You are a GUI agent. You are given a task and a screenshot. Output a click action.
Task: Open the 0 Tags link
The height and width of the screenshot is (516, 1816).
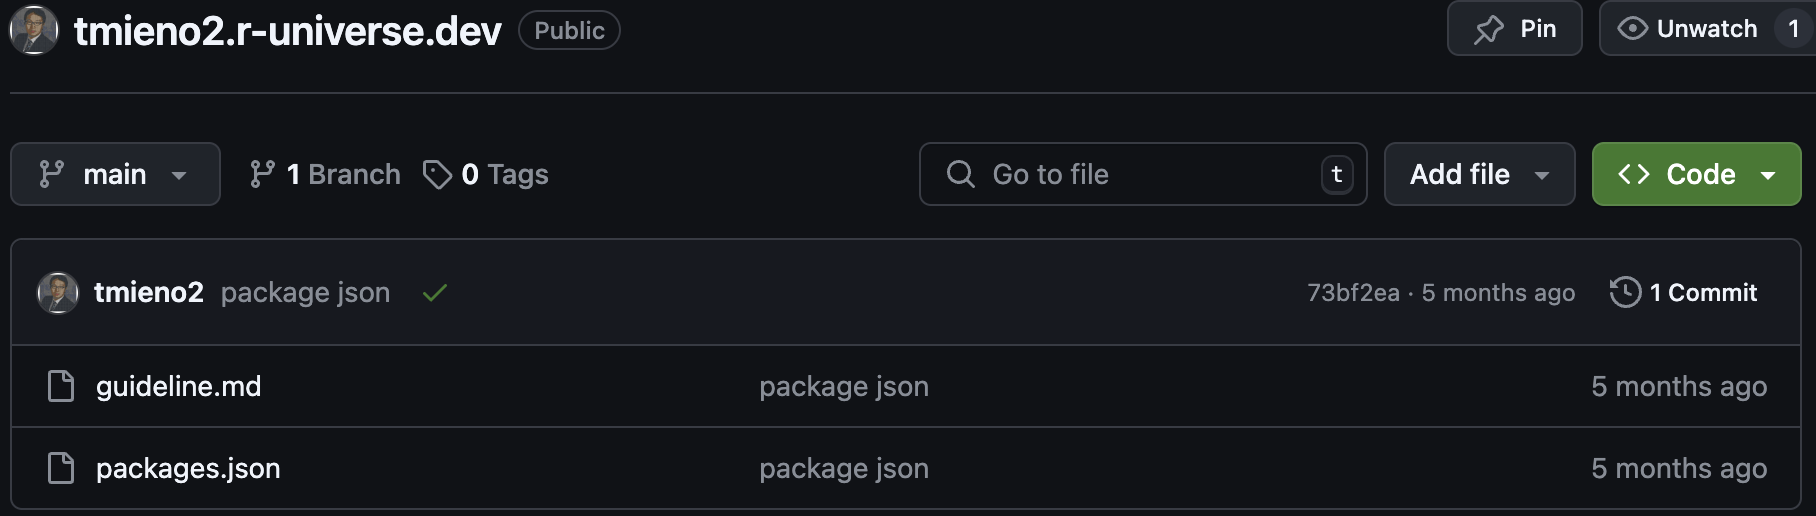504,174
